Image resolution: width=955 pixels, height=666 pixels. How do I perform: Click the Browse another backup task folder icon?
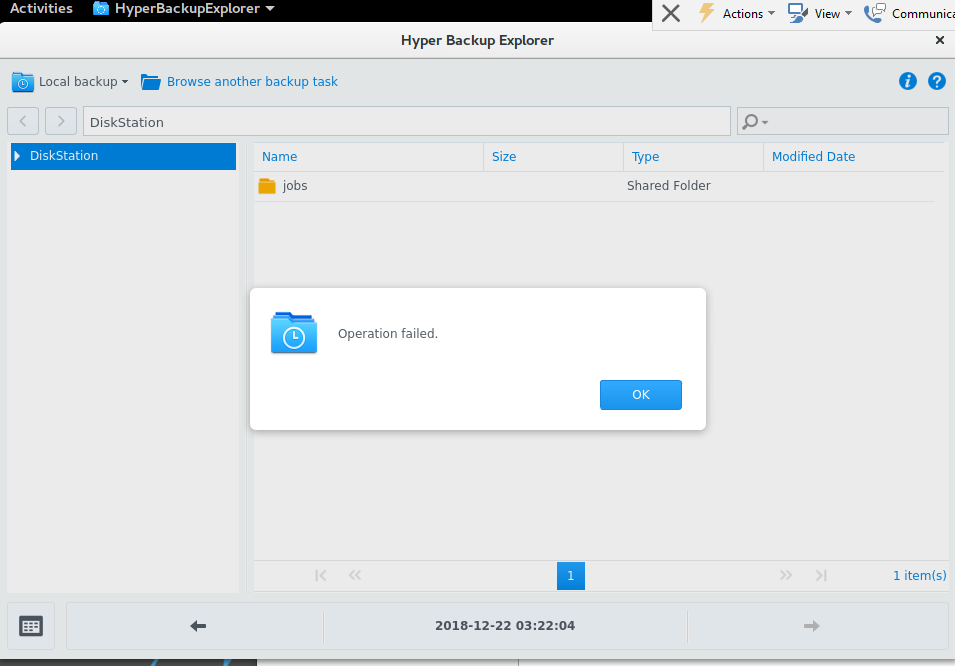pos(150,82)
